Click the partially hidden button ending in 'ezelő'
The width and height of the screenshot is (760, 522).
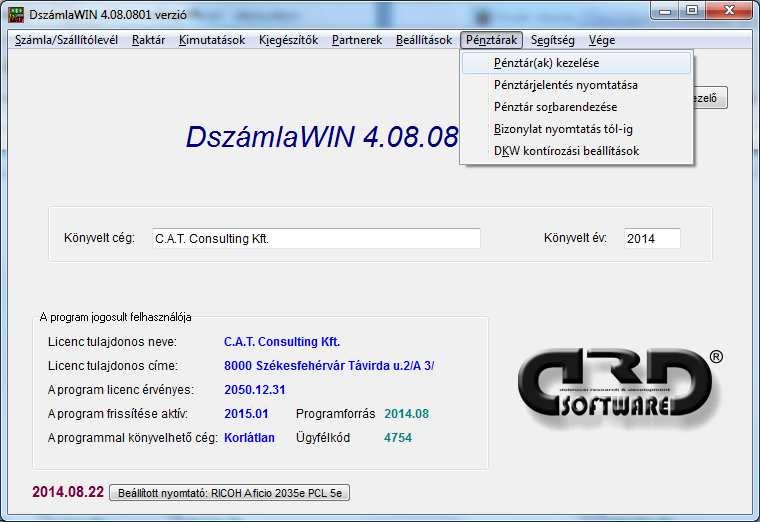coord(710,98)
